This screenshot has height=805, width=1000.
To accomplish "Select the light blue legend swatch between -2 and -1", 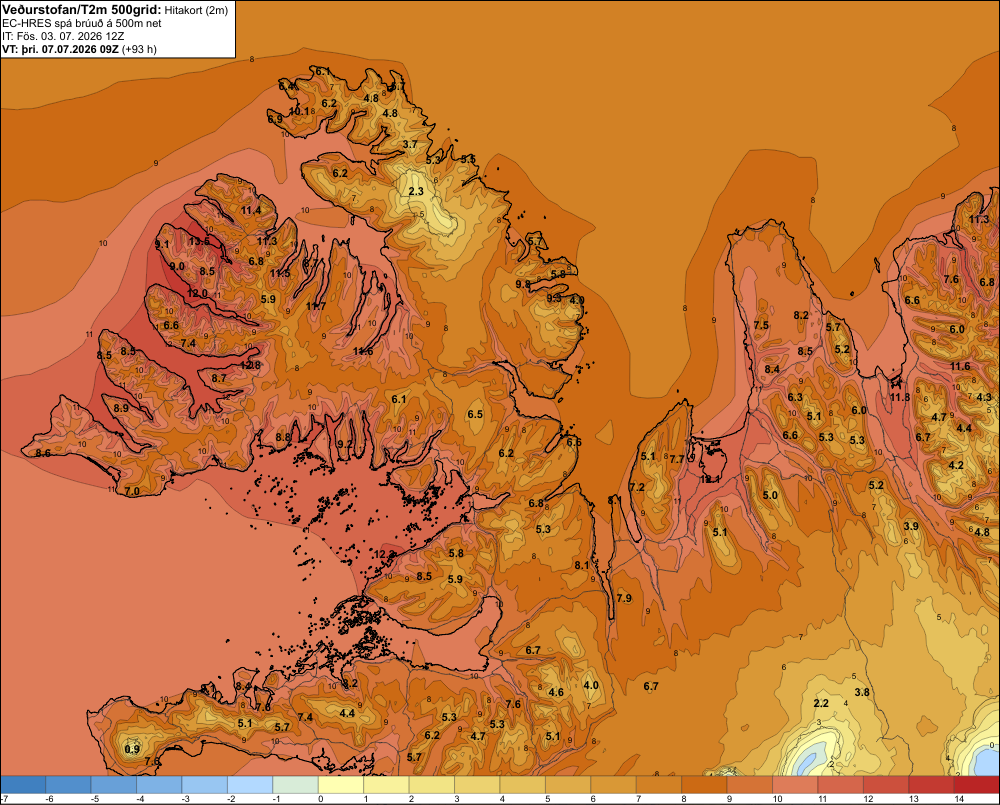I will [250, 785].
